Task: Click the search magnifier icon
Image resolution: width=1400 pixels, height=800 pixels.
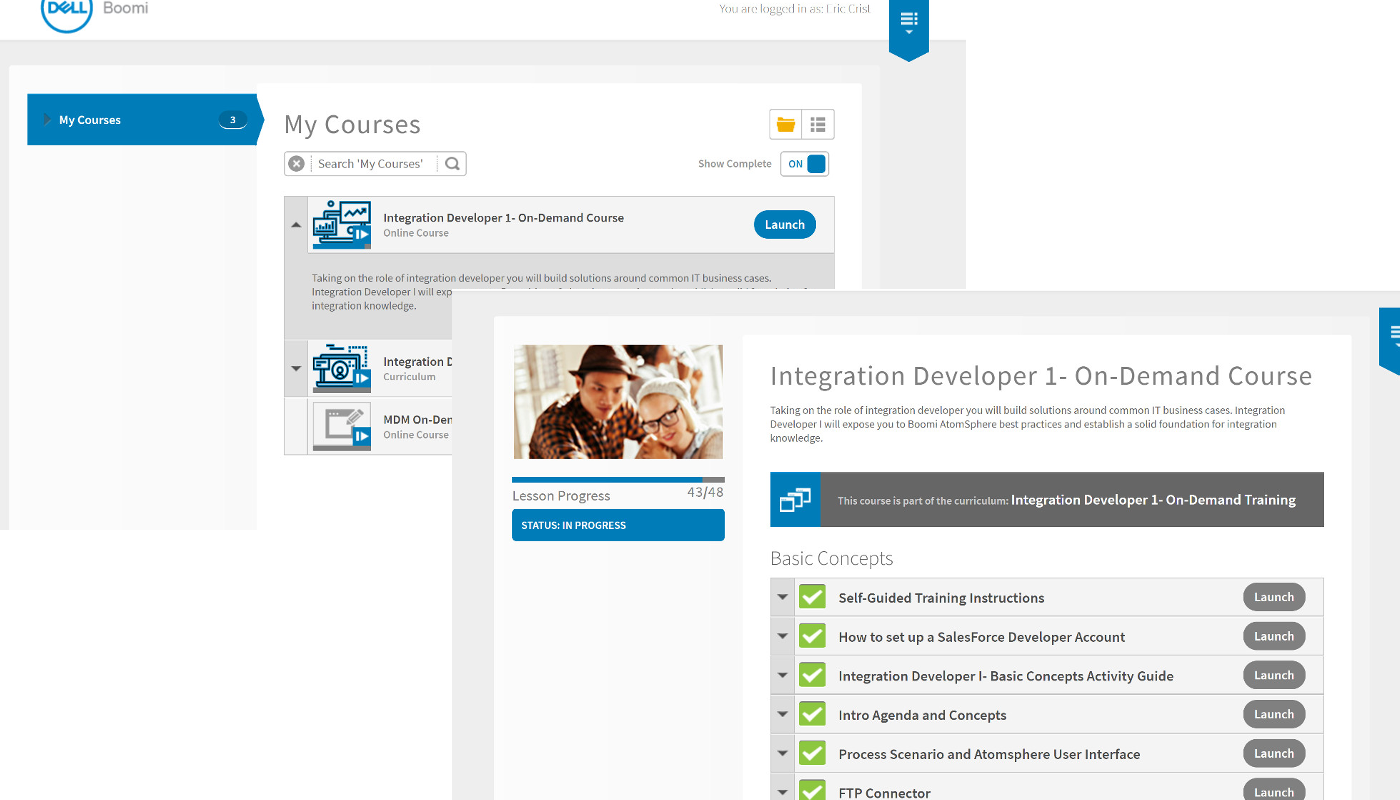Action: (452, 164)
